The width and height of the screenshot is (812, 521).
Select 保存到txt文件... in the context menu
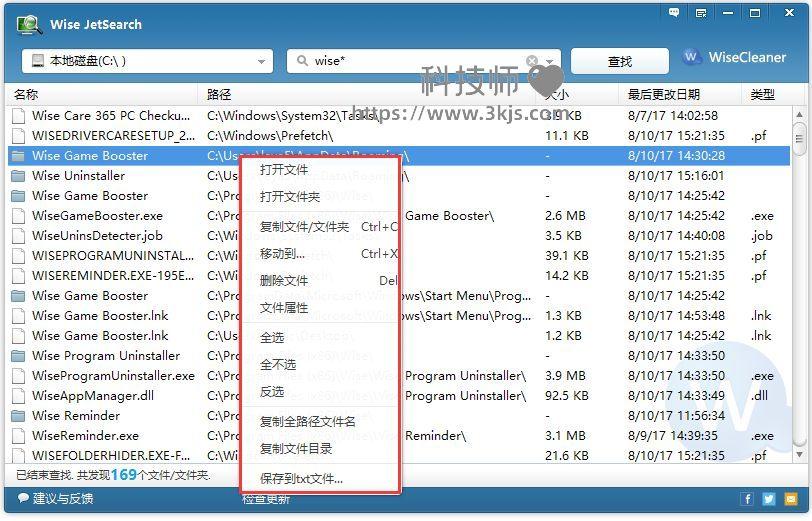(x=321, y=479)
